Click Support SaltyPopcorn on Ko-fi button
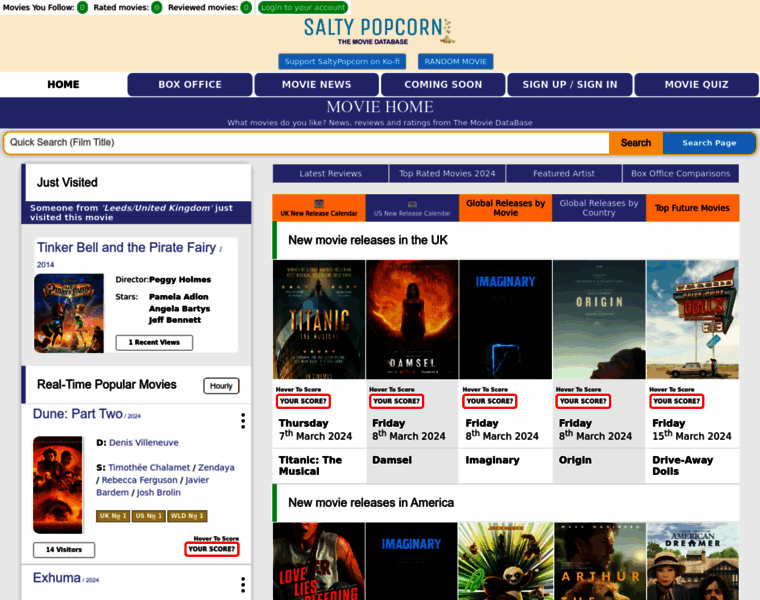760x600 pixels. tap(342, 62)
